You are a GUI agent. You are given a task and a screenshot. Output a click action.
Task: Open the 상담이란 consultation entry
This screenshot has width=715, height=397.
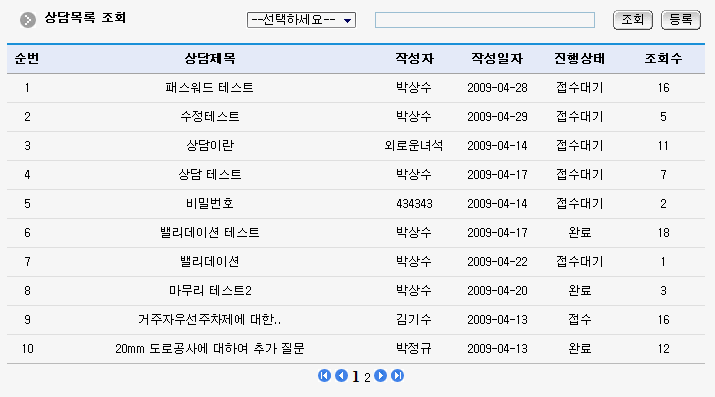[x=209, y=145]
